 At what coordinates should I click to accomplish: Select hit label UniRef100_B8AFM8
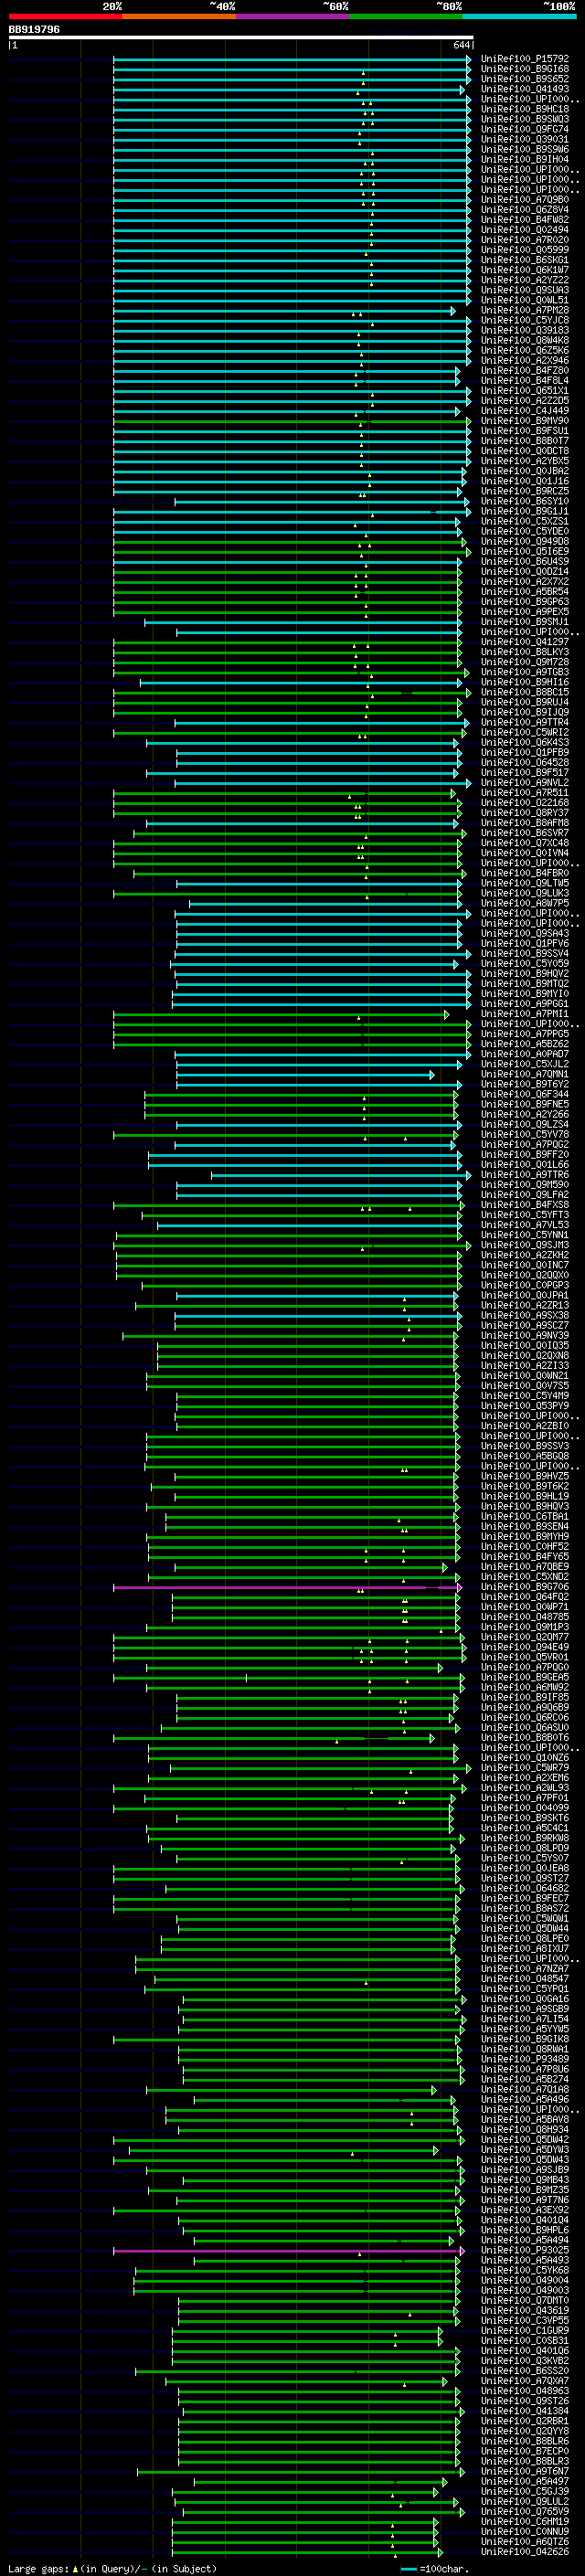coord(525,823)
